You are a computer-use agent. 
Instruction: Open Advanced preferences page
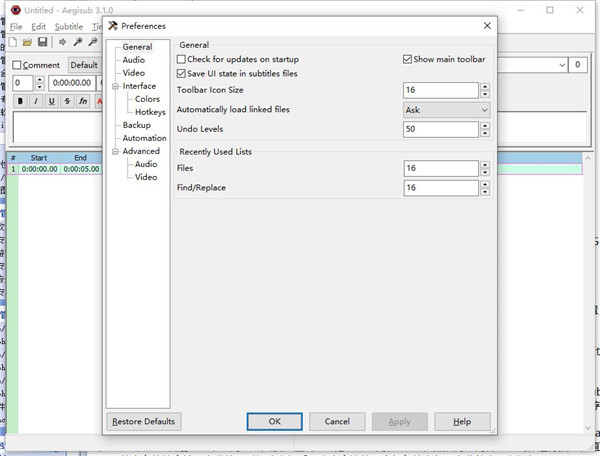point(141,151)
